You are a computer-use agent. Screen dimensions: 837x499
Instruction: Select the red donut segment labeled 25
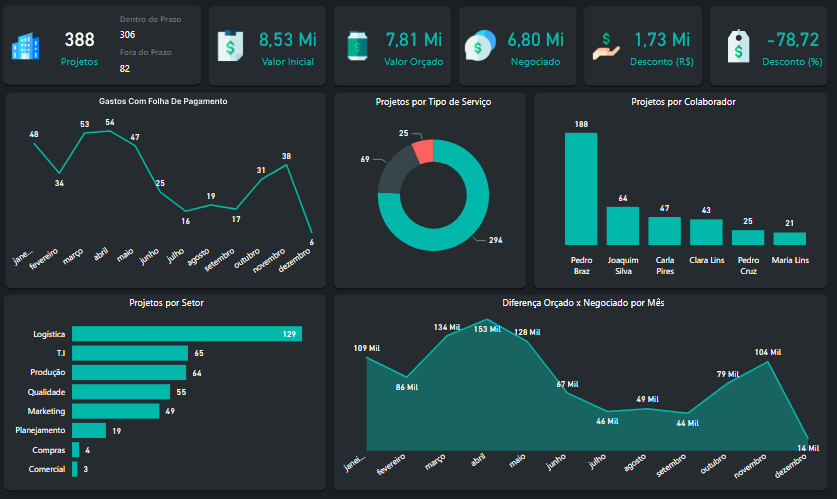pos(423,151)
